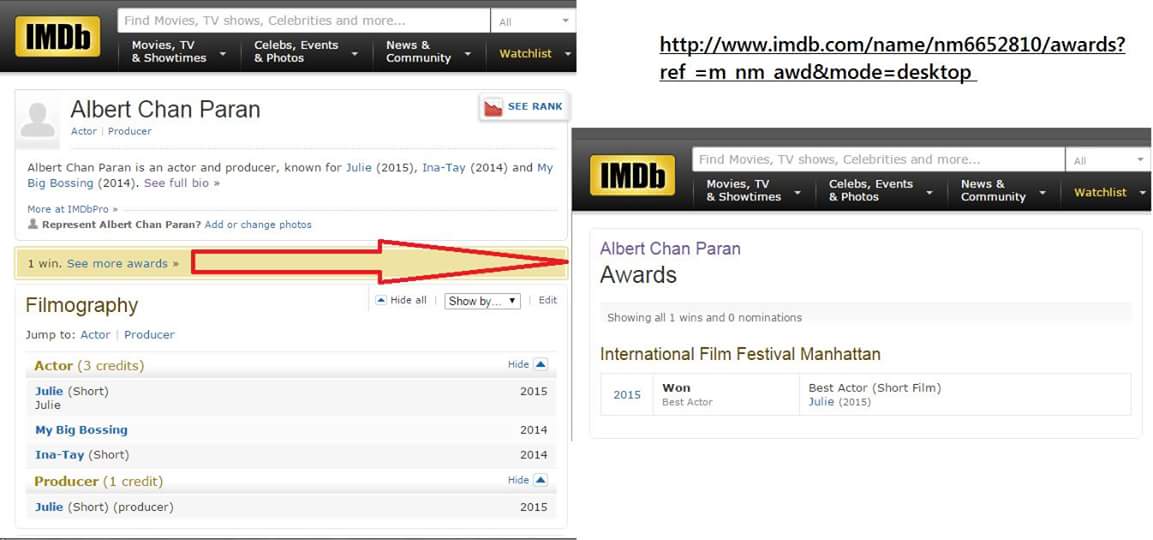Open the Show by... dropdown
Screen dimensions: 1153x540
pyautogui.click(x=482, y=301)
